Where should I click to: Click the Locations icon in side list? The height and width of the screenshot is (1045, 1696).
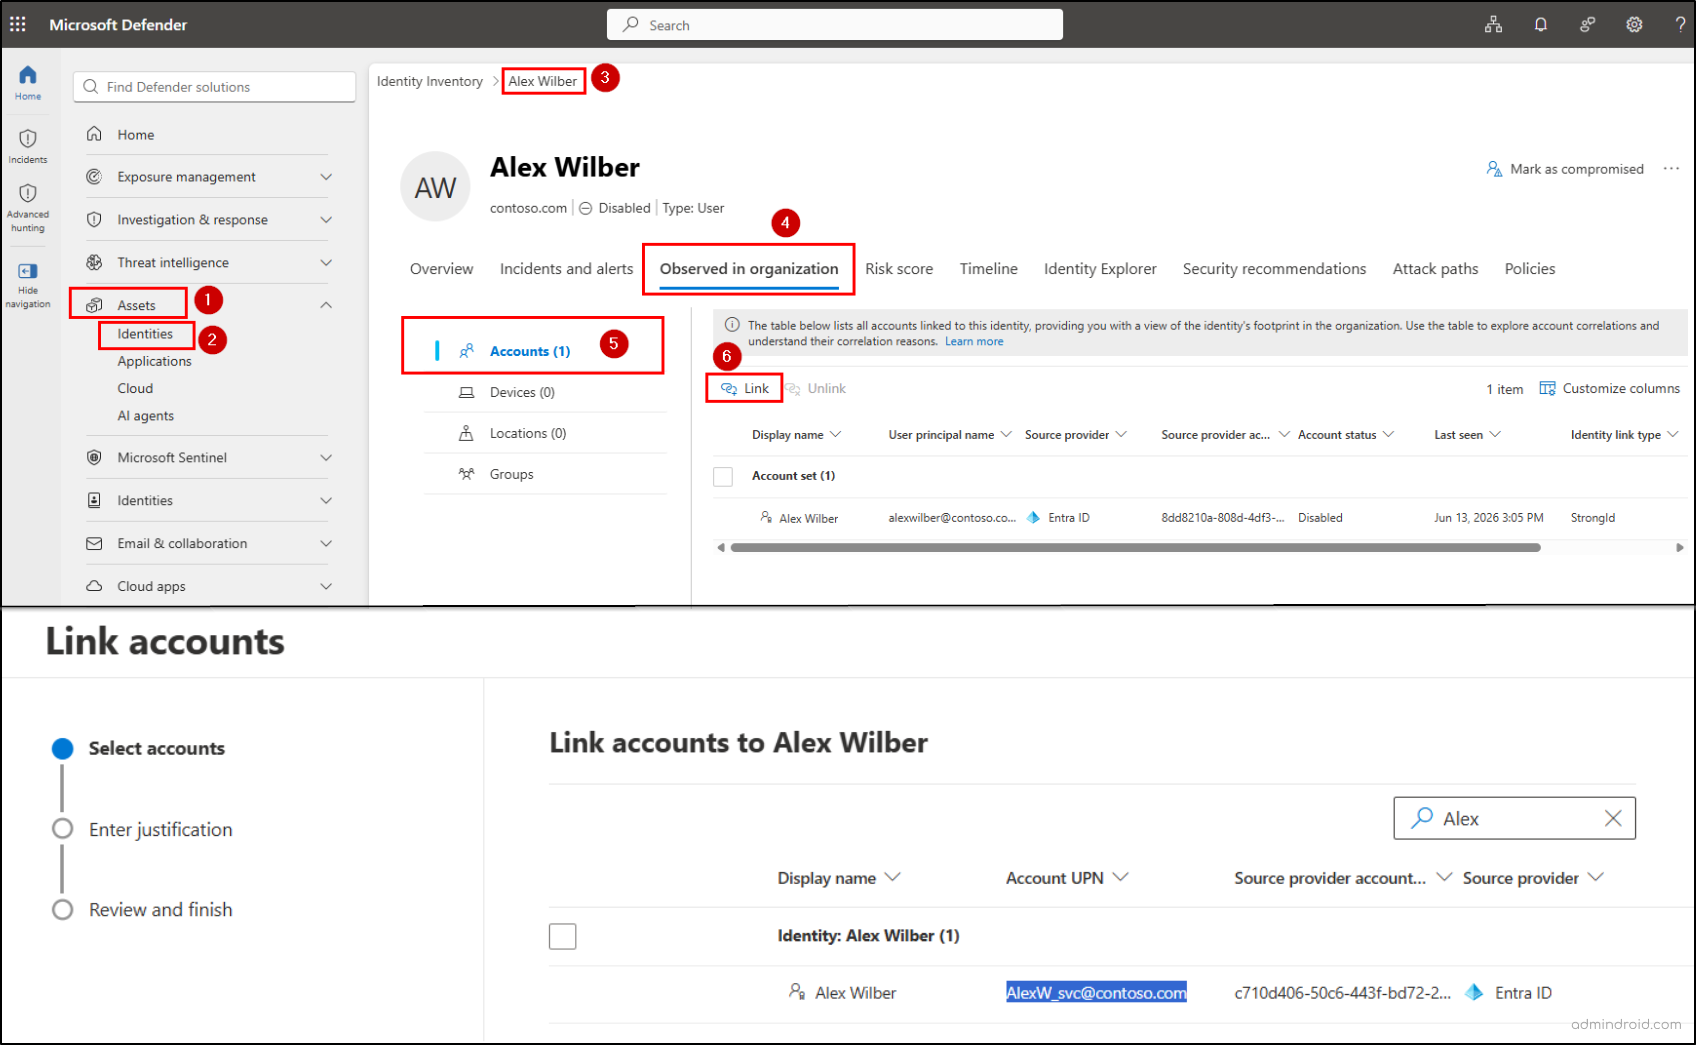click(466, 434)
